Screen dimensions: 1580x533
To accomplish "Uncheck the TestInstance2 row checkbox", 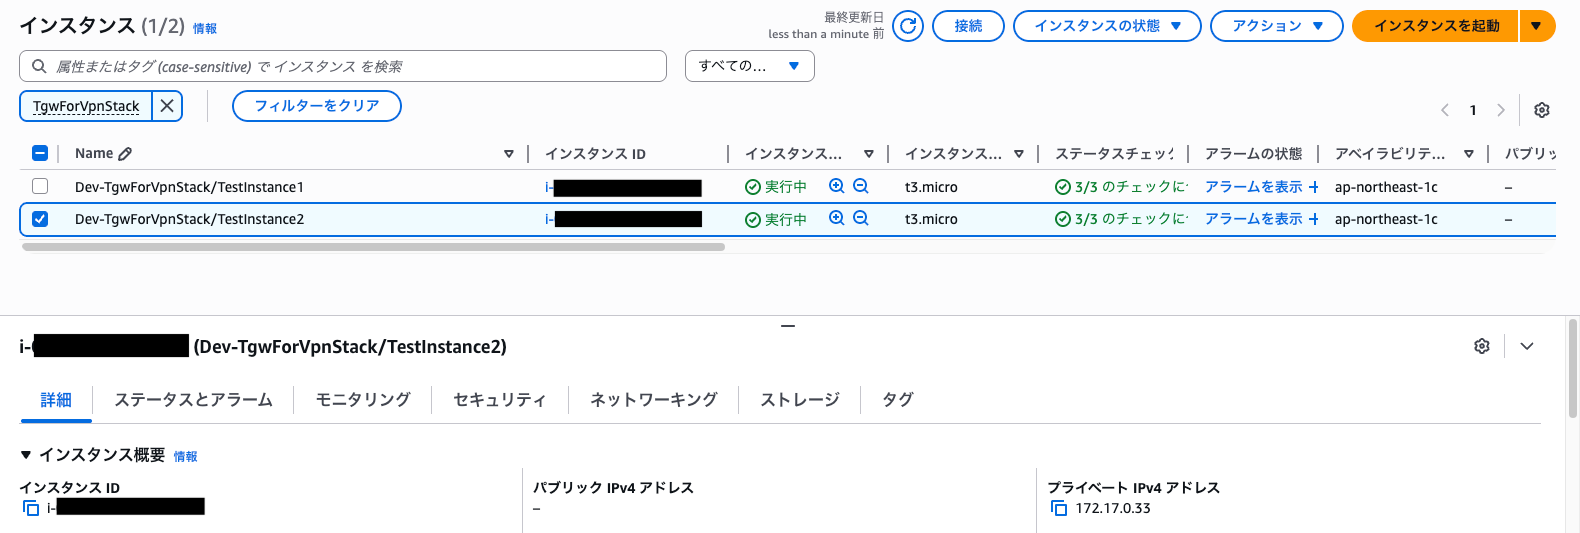I will 40,218.
